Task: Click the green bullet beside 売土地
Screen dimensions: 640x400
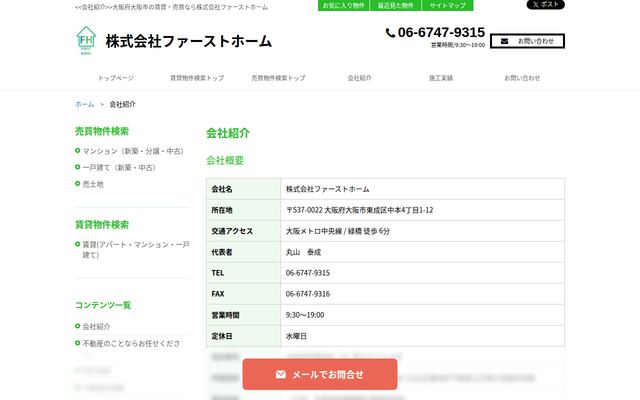Action: coord(78,184)
